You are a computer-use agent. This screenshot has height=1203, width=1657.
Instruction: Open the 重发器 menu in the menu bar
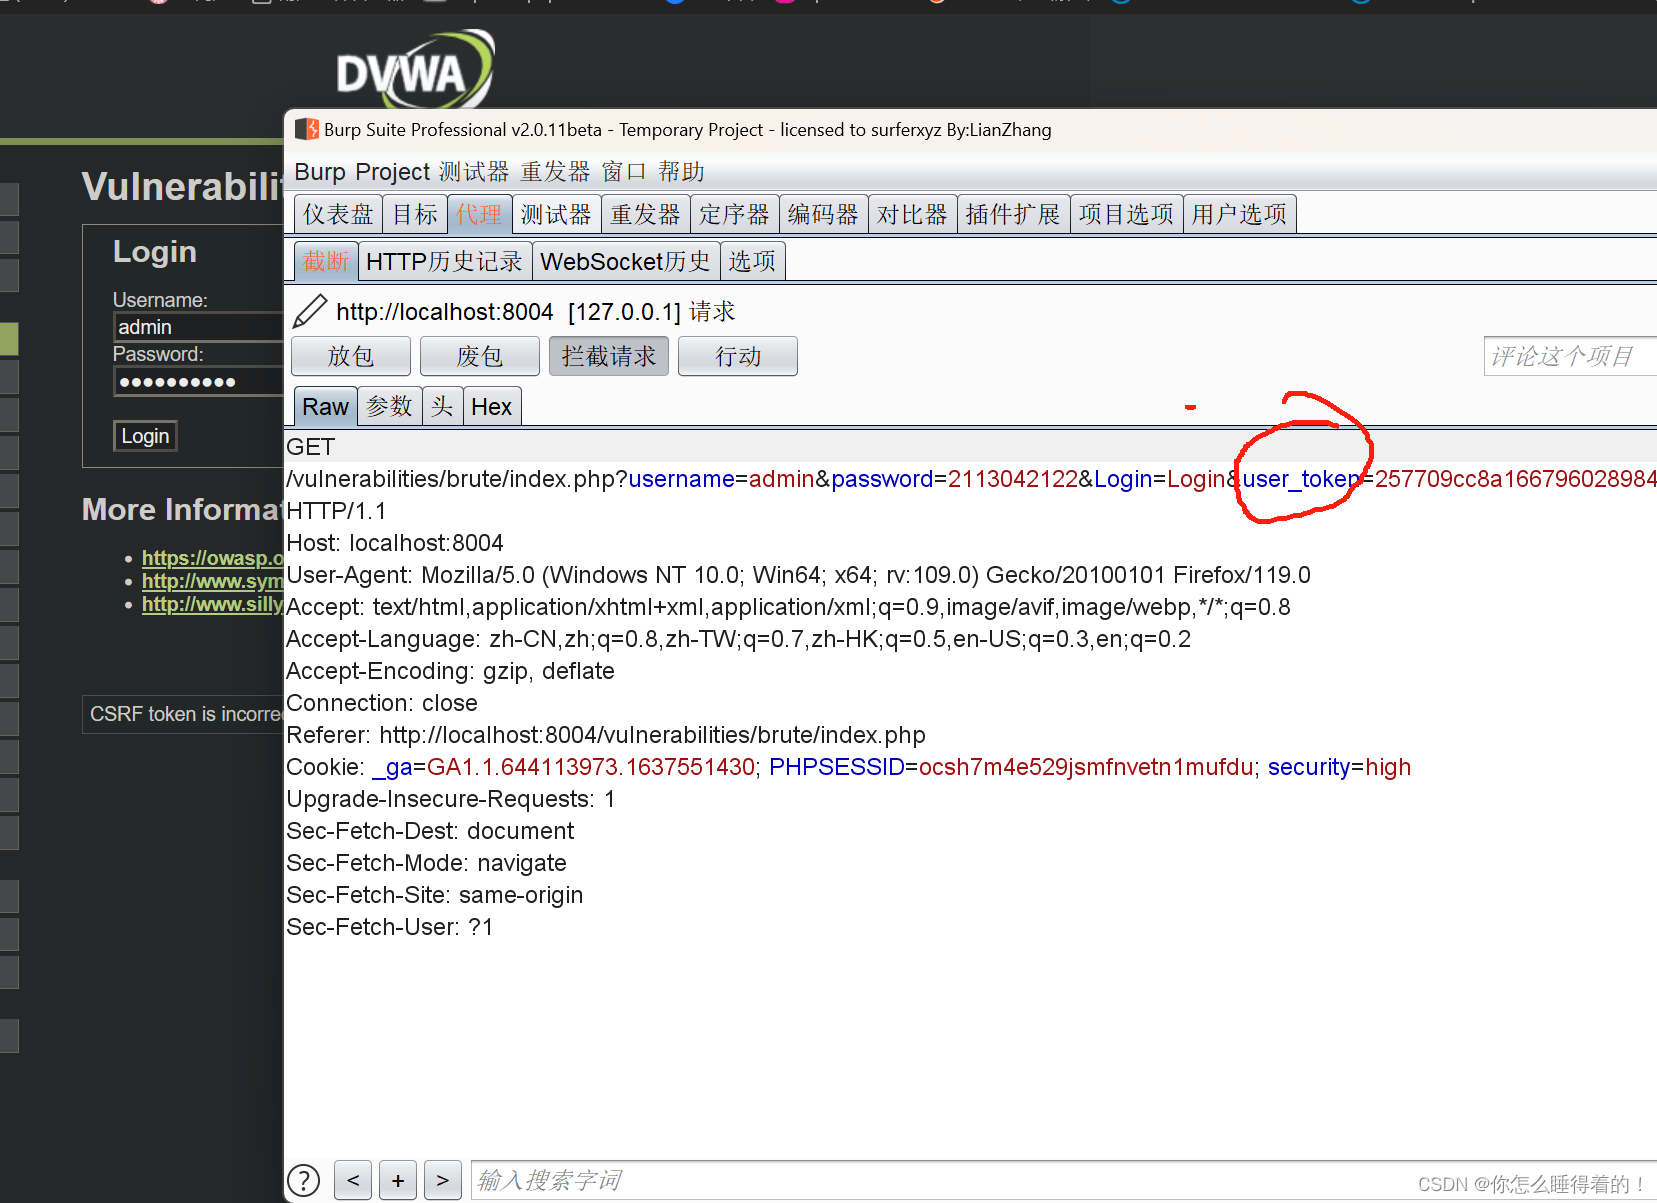coord(556,172)
